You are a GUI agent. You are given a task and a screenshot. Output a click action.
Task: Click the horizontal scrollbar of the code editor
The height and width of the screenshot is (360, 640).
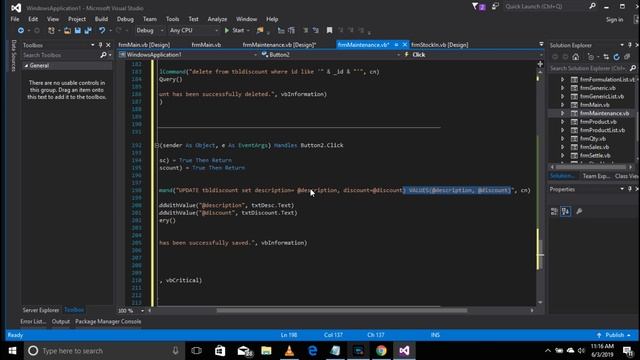pos(341,311)
